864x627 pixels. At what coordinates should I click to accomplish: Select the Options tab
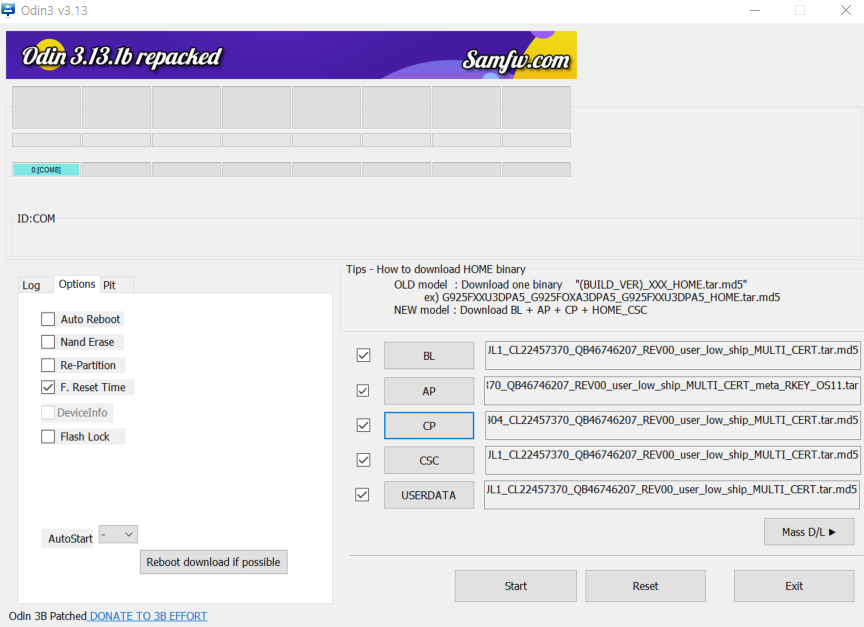click(x=77, y=284)
